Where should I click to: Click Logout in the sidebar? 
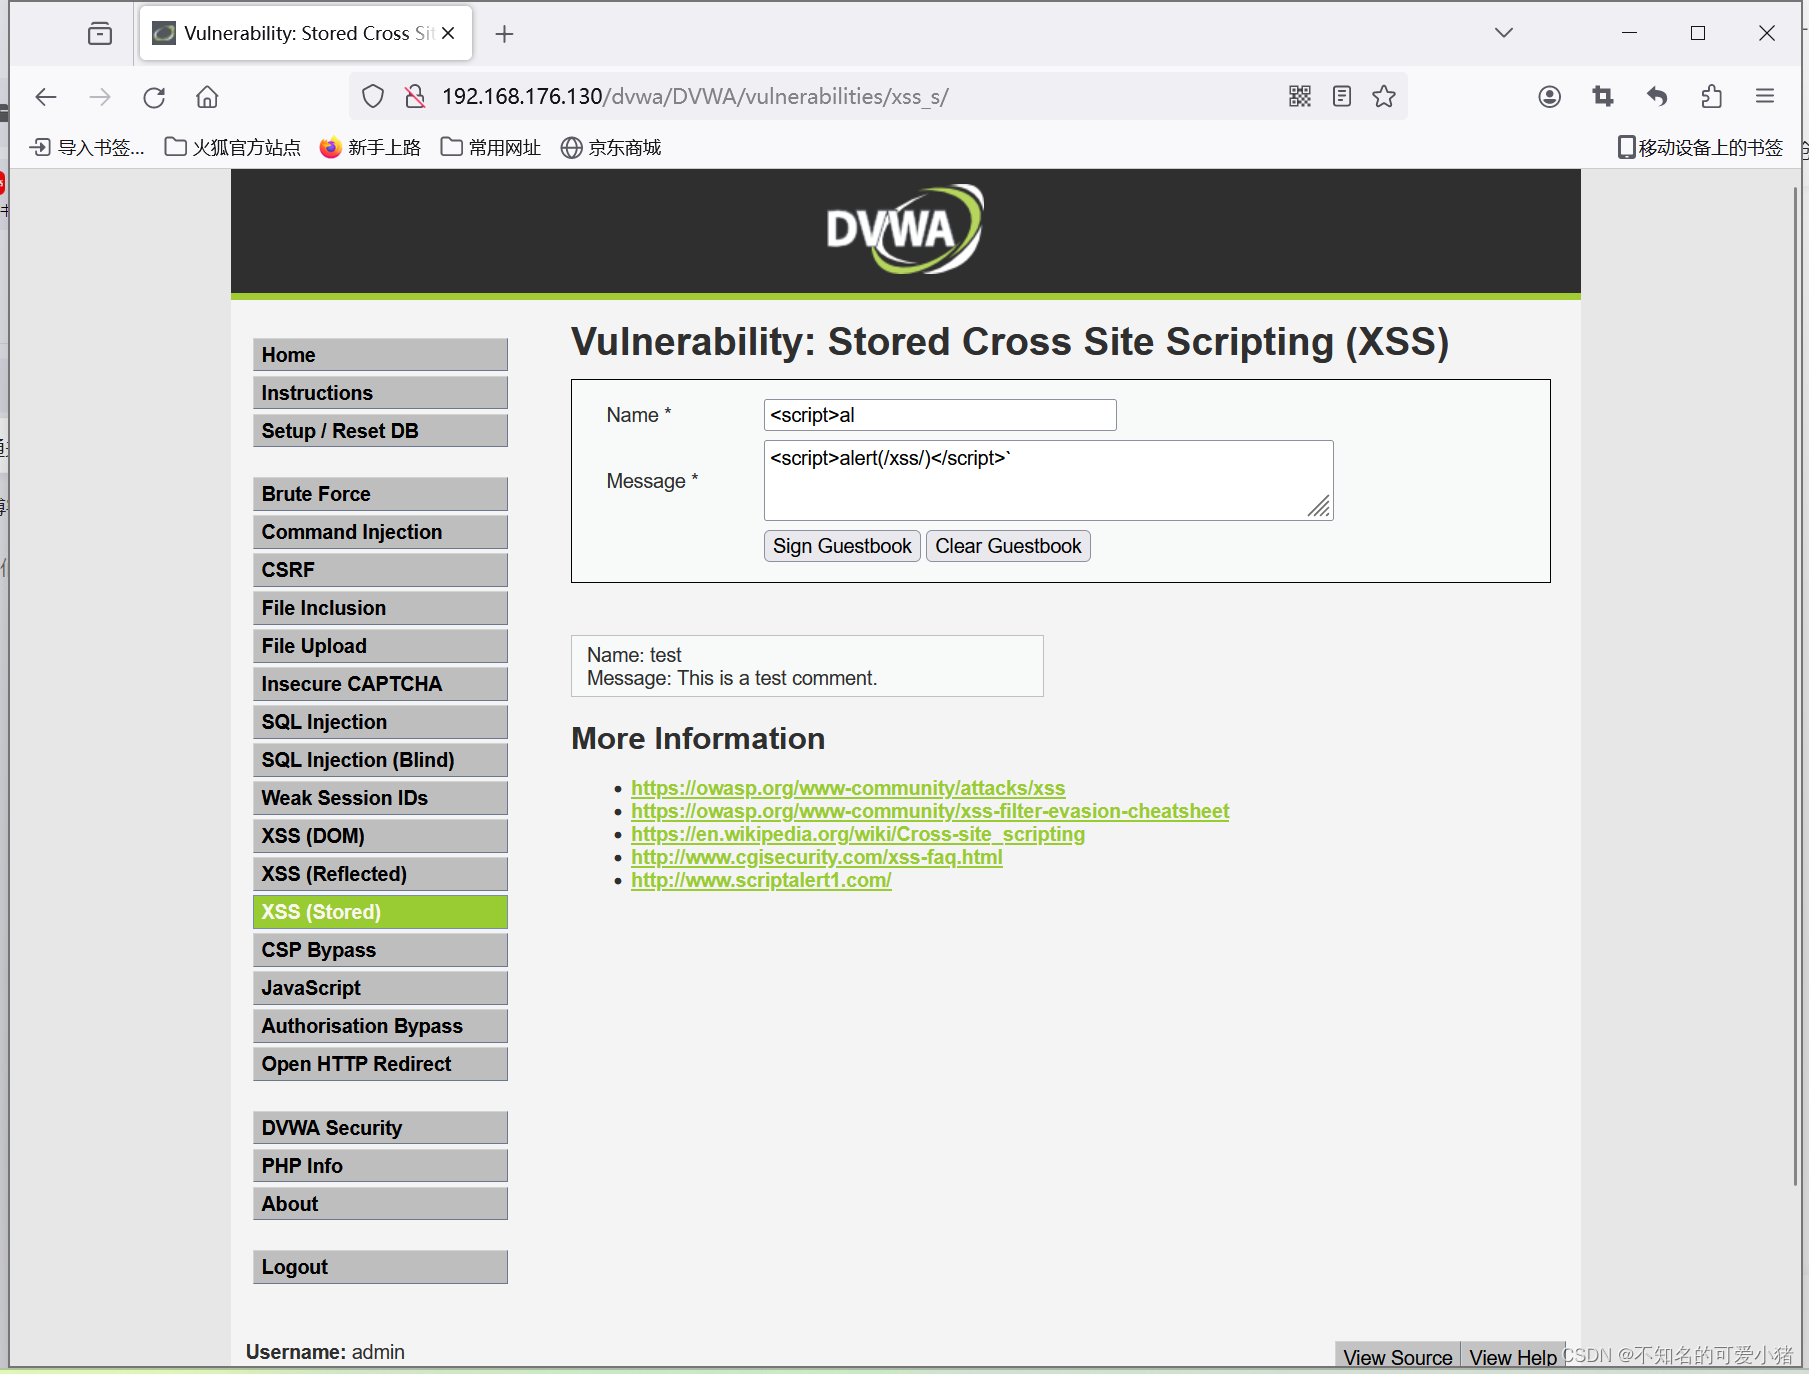point(380,1267)
